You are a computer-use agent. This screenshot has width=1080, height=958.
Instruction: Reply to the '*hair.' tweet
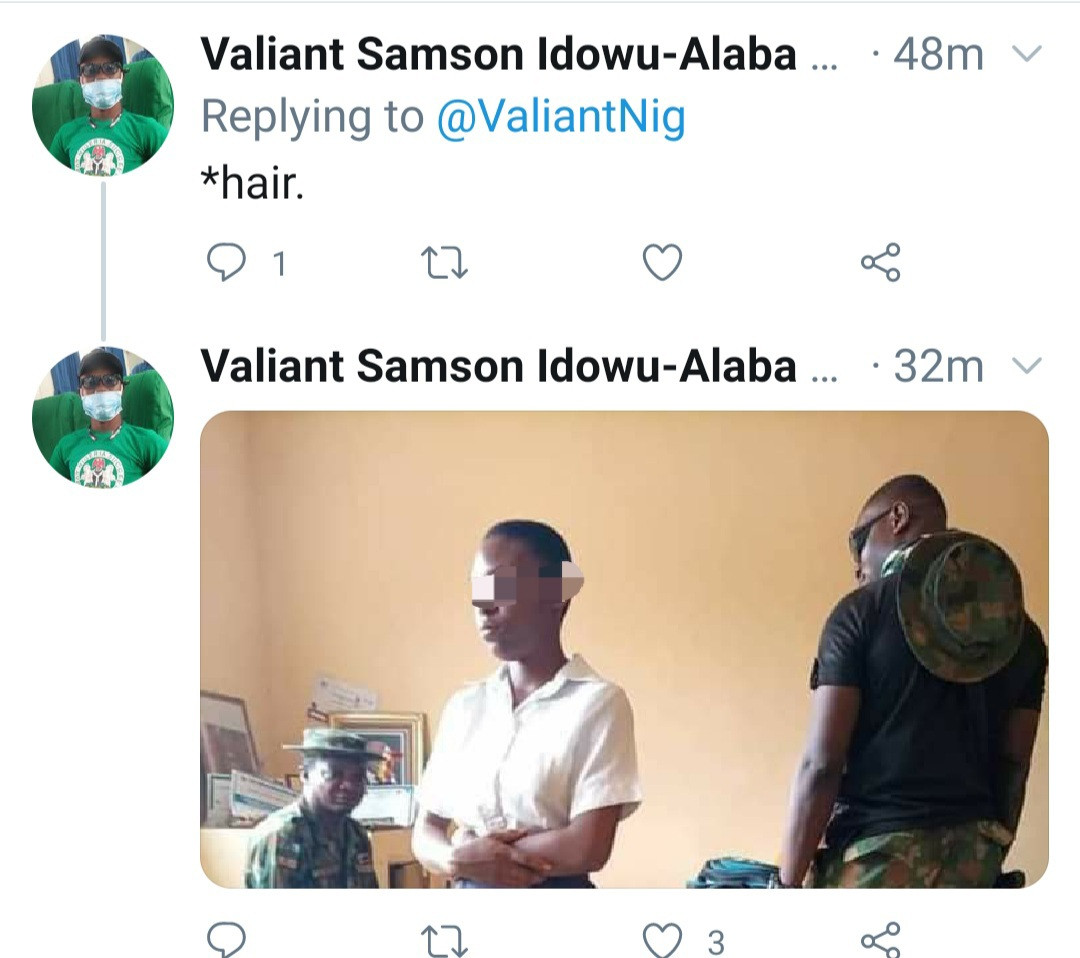pos(226,263)
